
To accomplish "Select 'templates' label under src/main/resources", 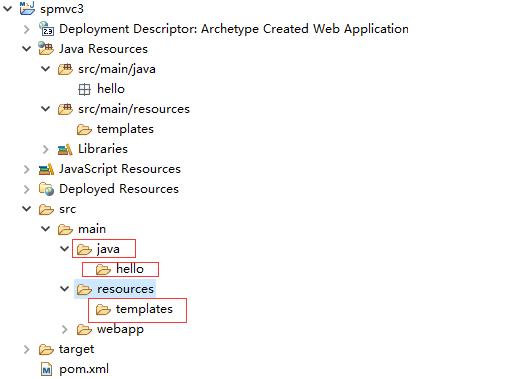I will click(x=125, y=129).
